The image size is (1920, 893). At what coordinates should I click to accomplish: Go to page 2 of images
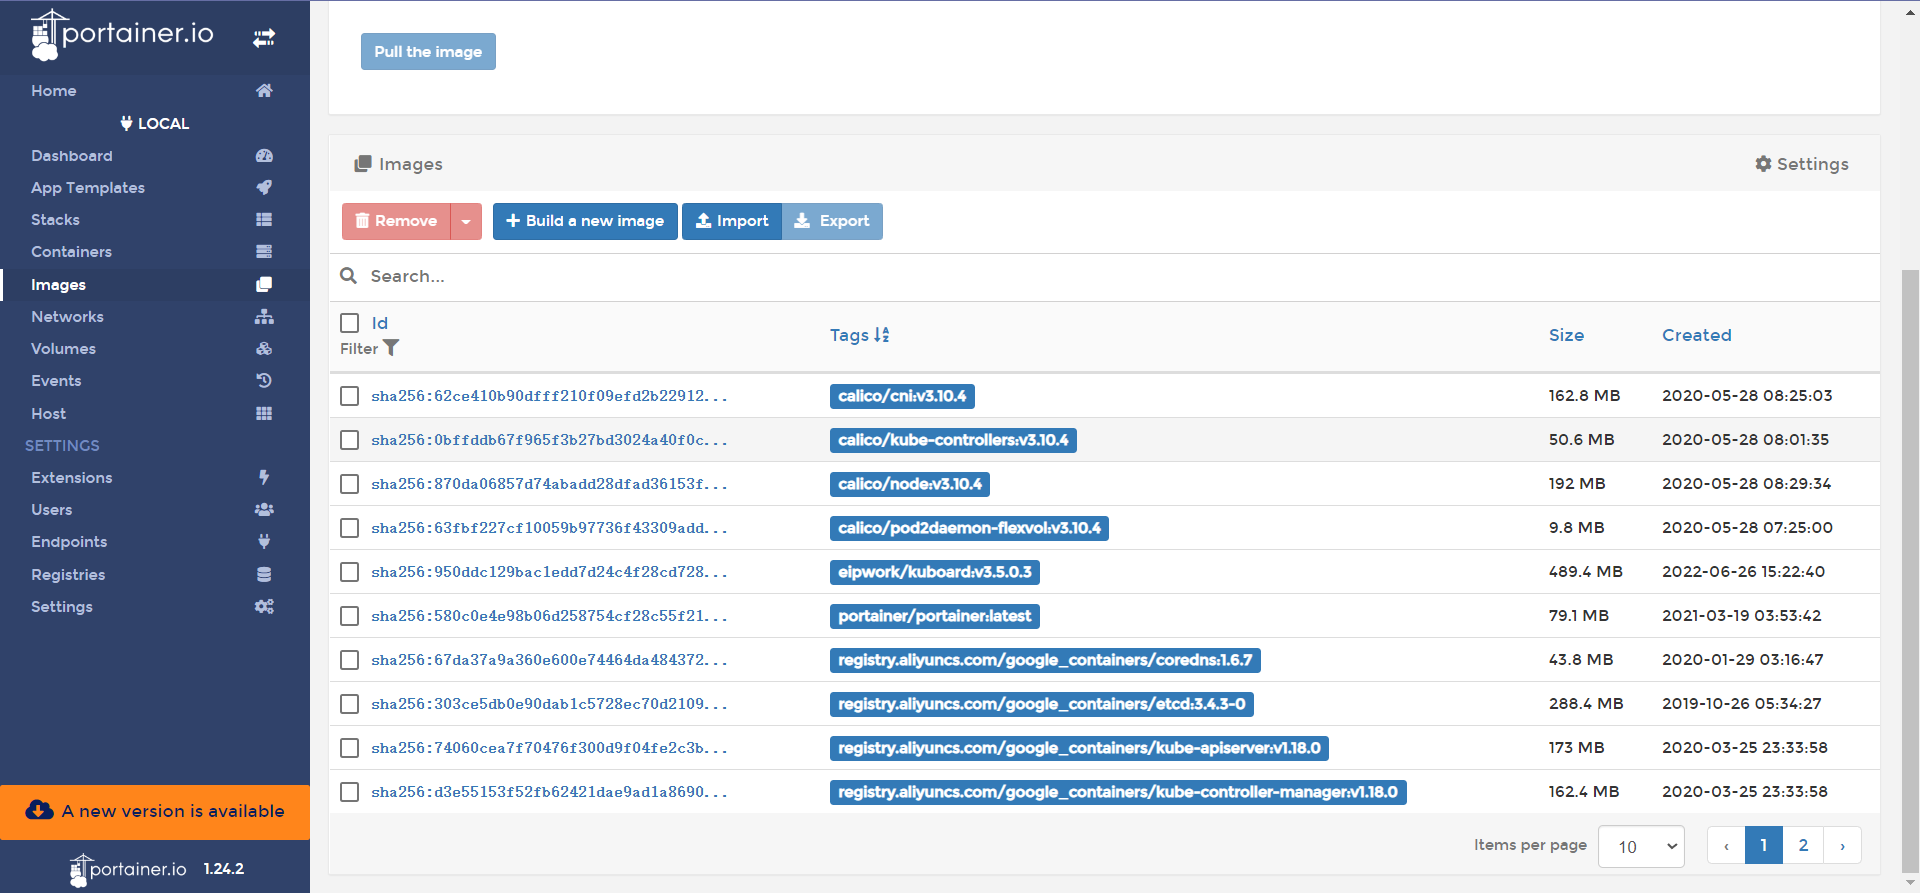(x=1803, y=846)
